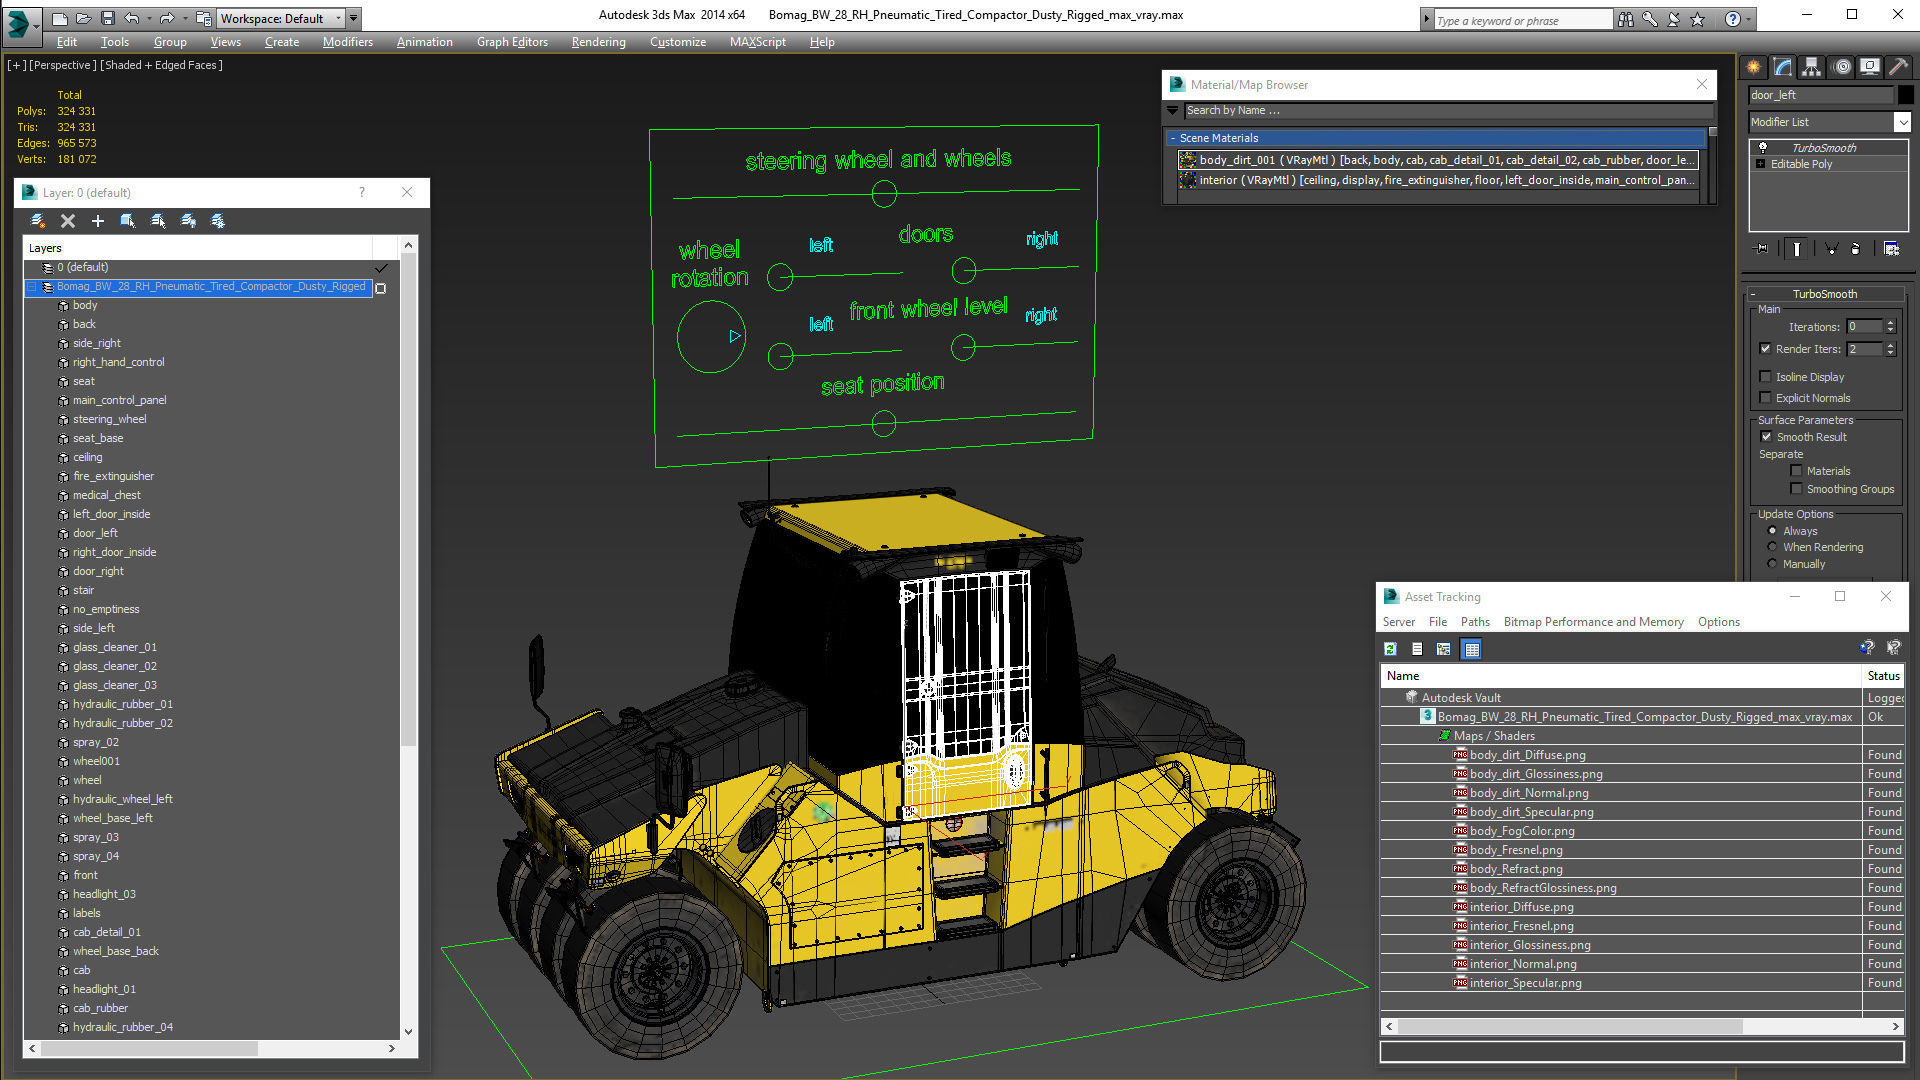Click the door_left object color swatch
This screenshot has height=1080, width=1920.
(1906, 95)
